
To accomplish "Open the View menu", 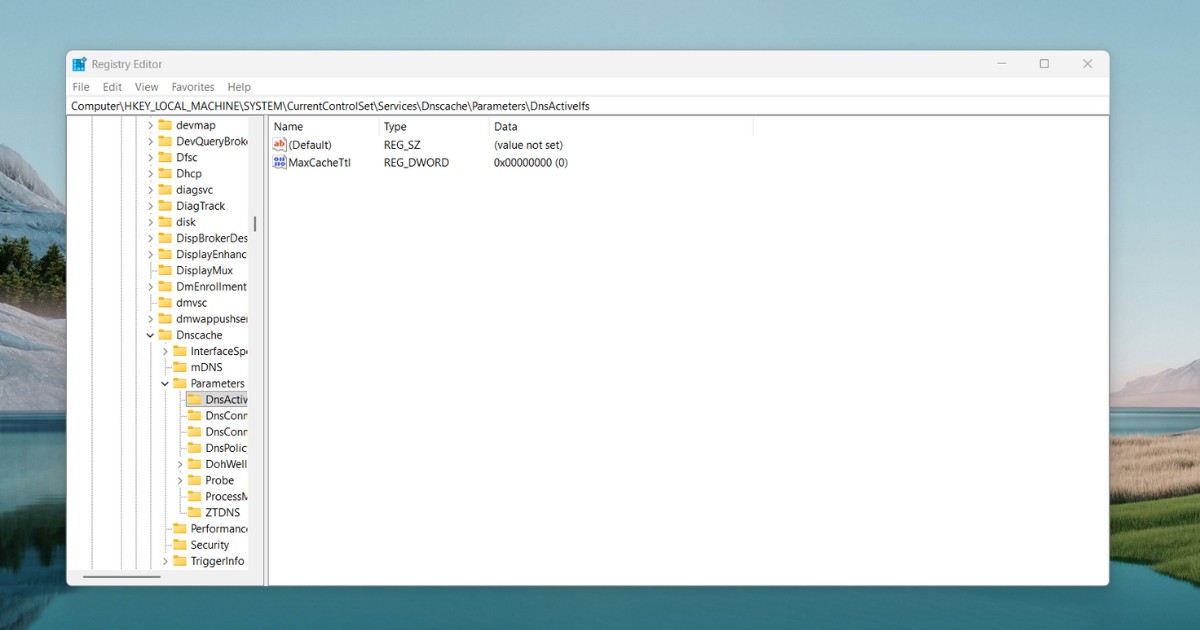I will click(x=146, y=87).
